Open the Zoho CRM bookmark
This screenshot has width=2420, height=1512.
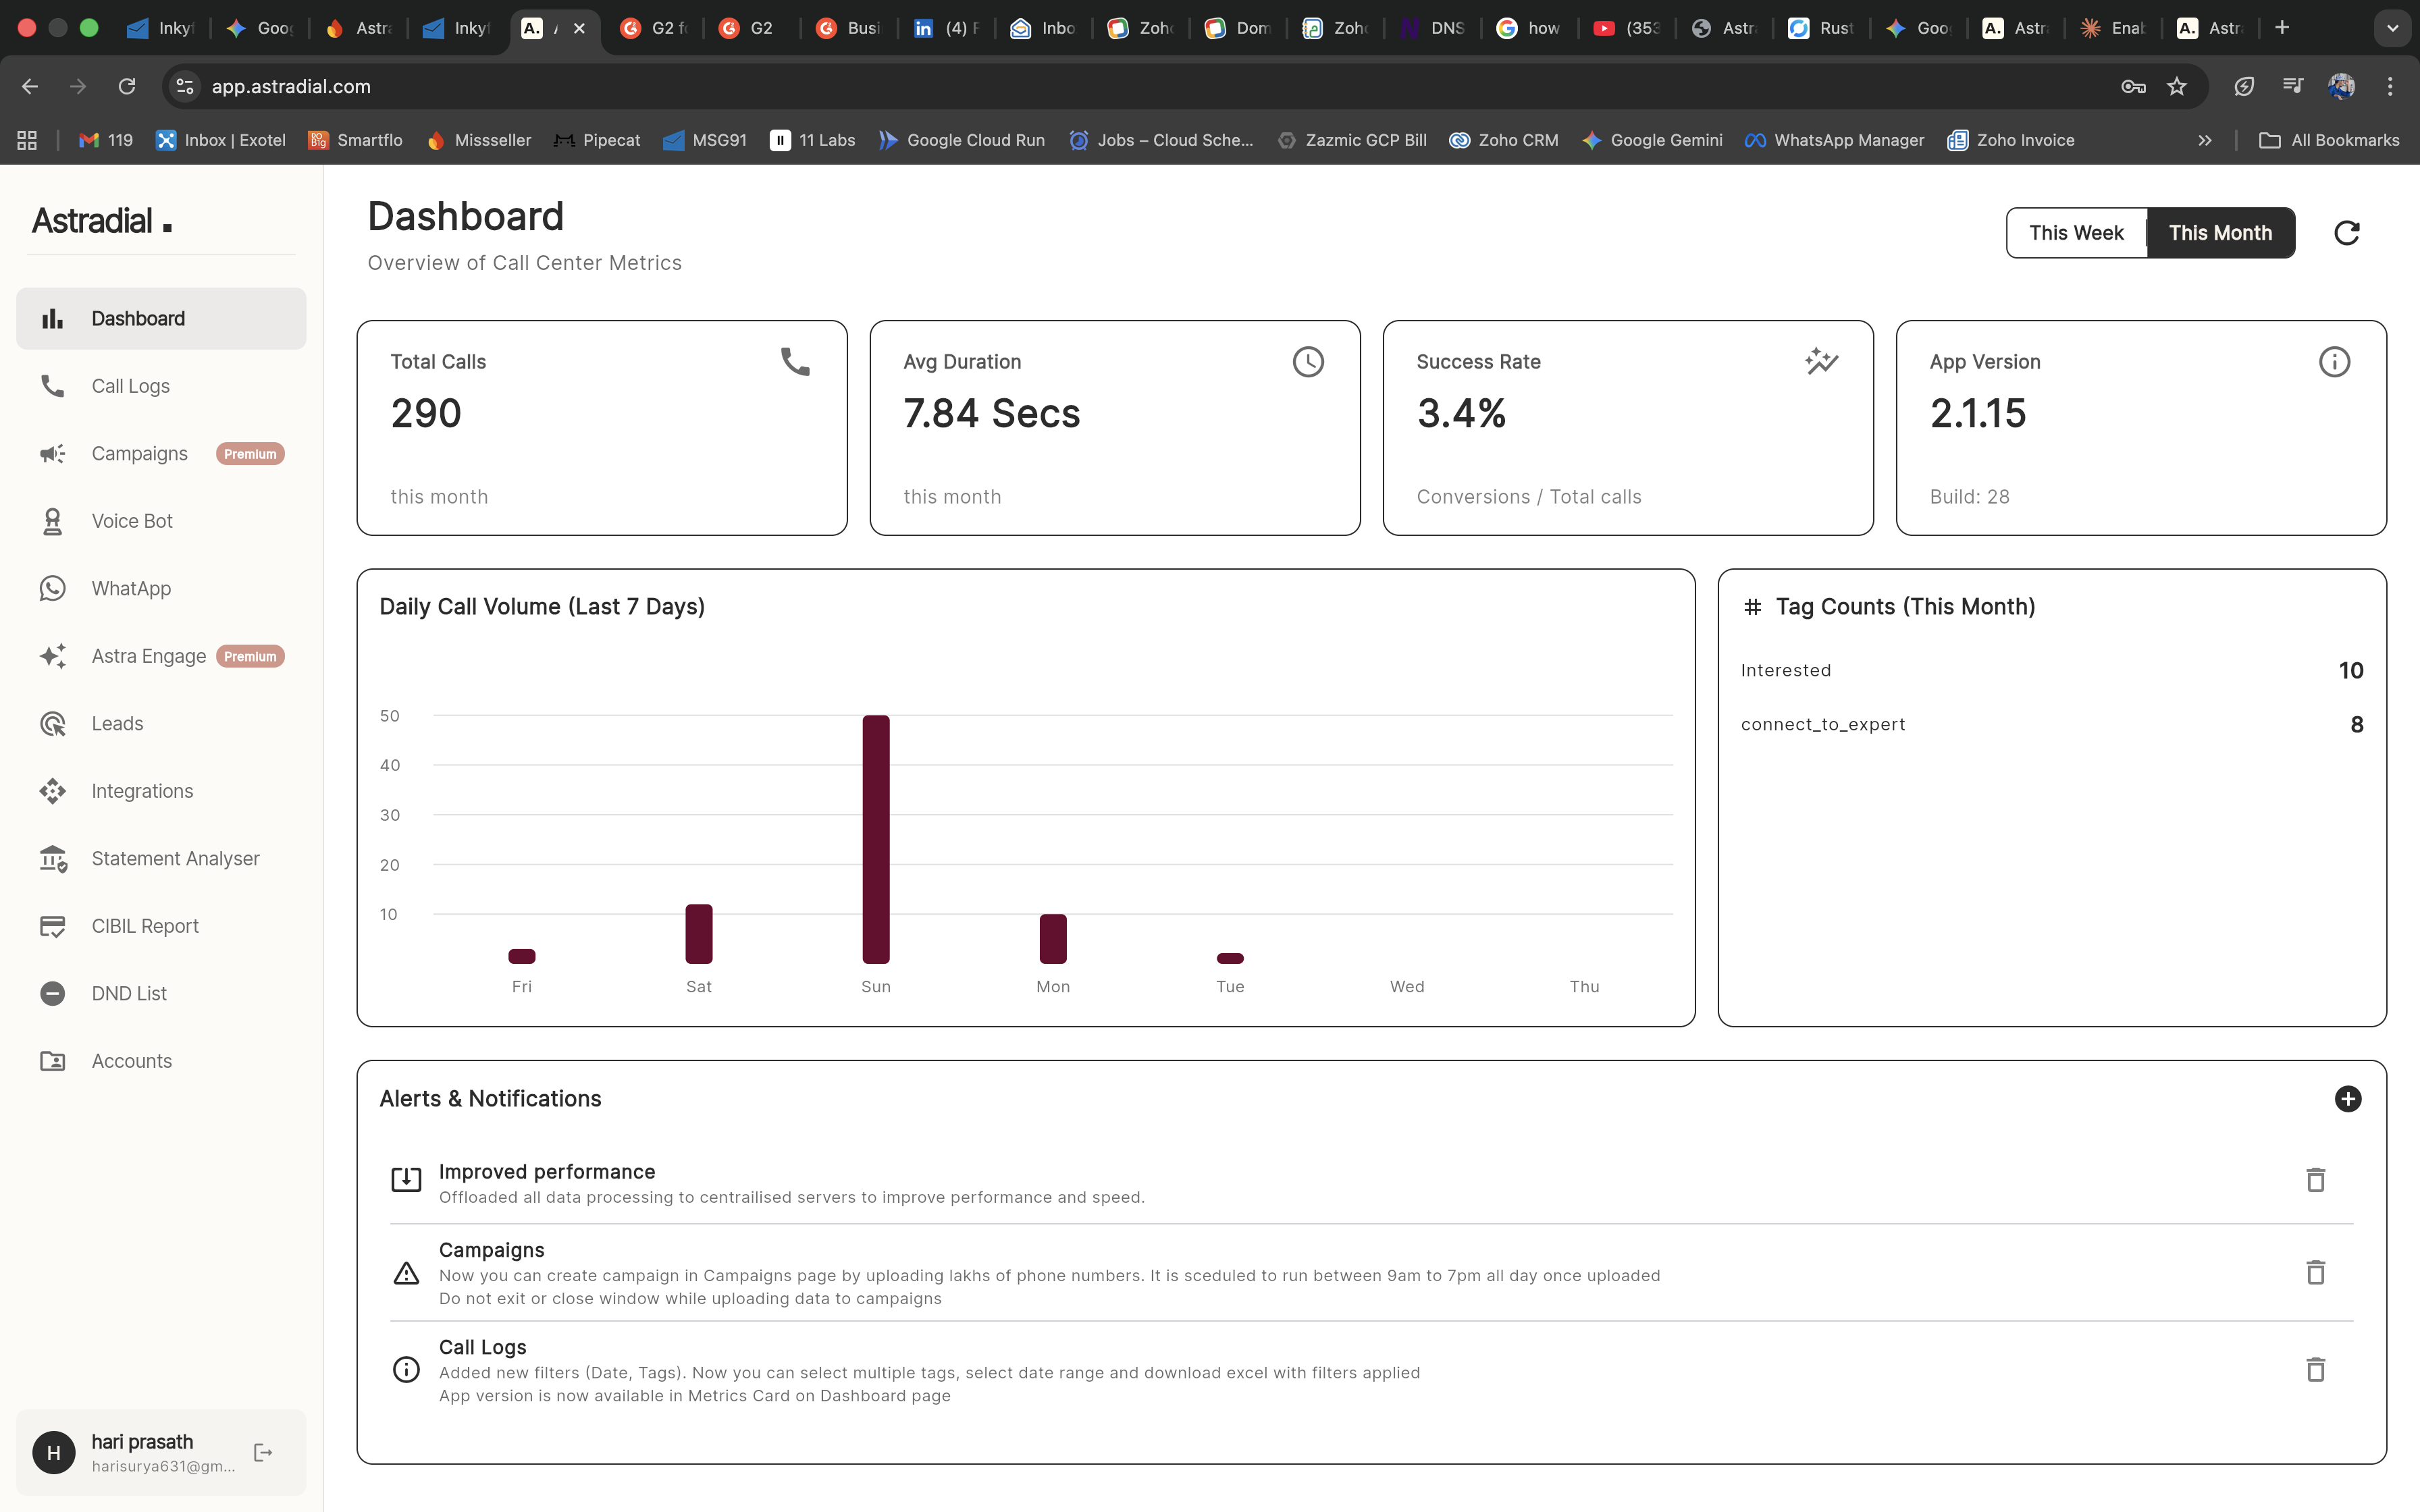pyautogui.click(x=1504, y=141)
